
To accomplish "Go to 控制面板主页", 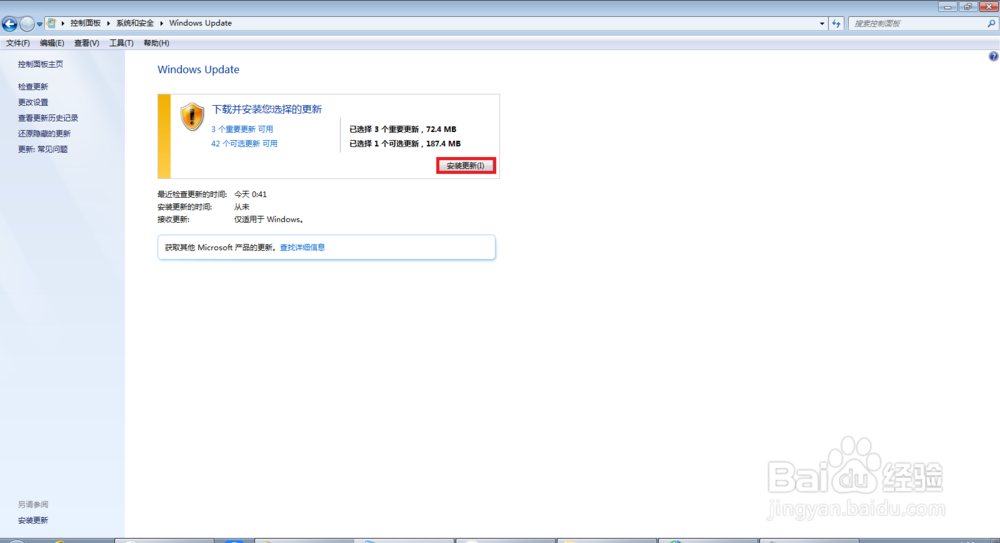I will point(40,64).
